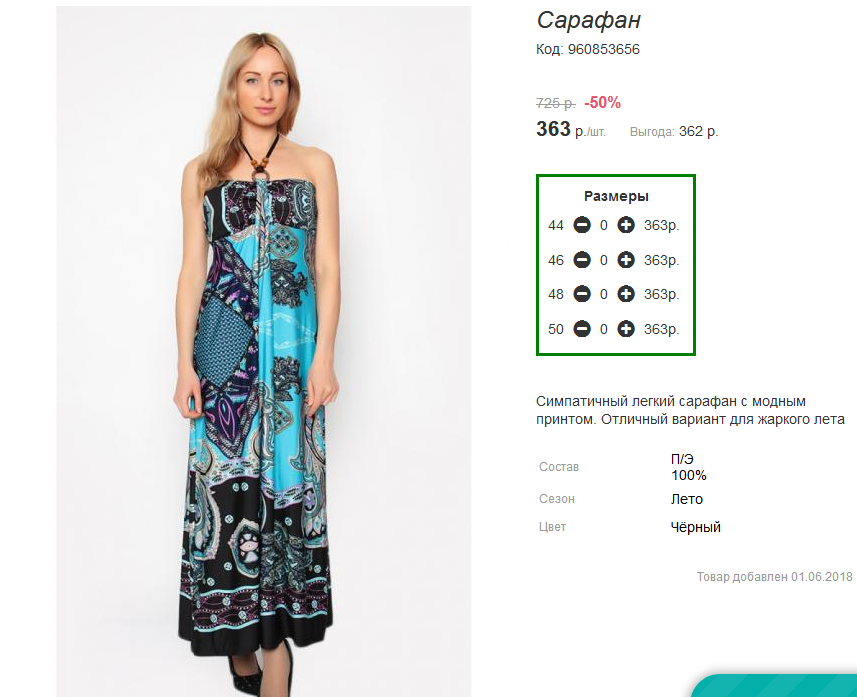Viewport: 857px width, 697px height.
Task: Click the size 44 quantity value
Action: pyautogui.click(x=603, y=225)
